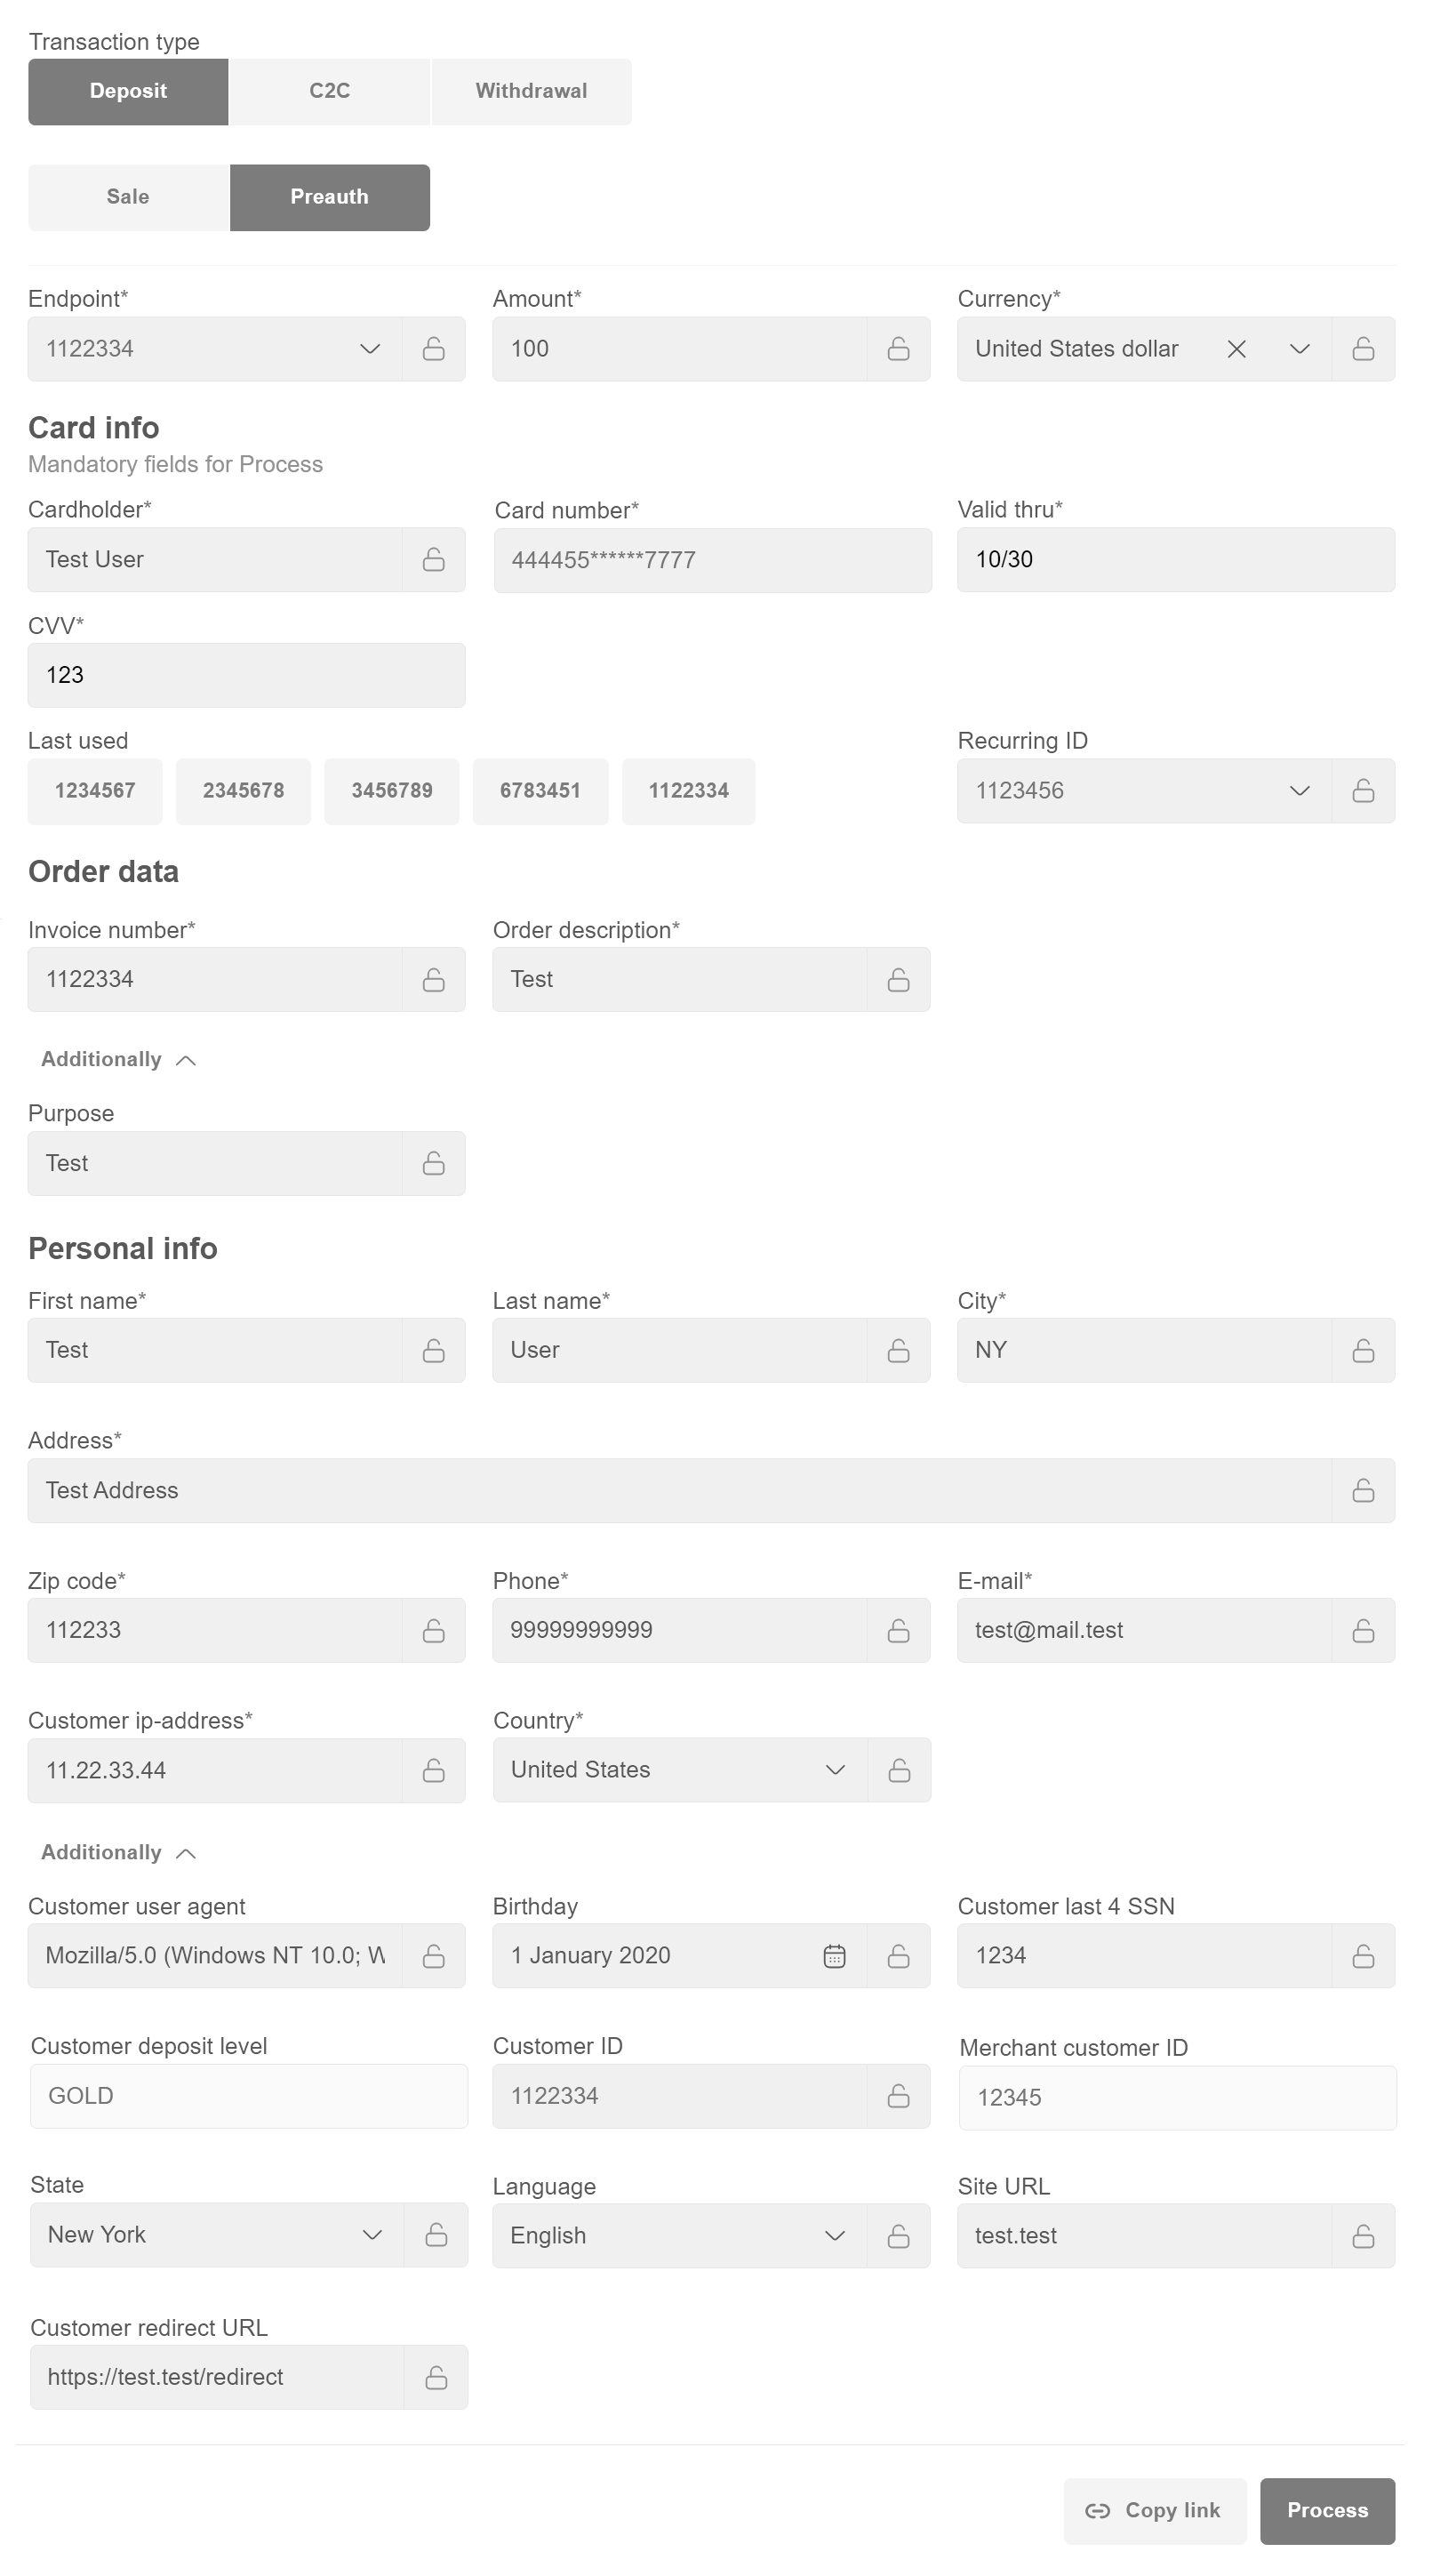Screen dimensions: 1432x2576
Task: Click the lock icon beside Site URL
Action: [1362, 2236]
